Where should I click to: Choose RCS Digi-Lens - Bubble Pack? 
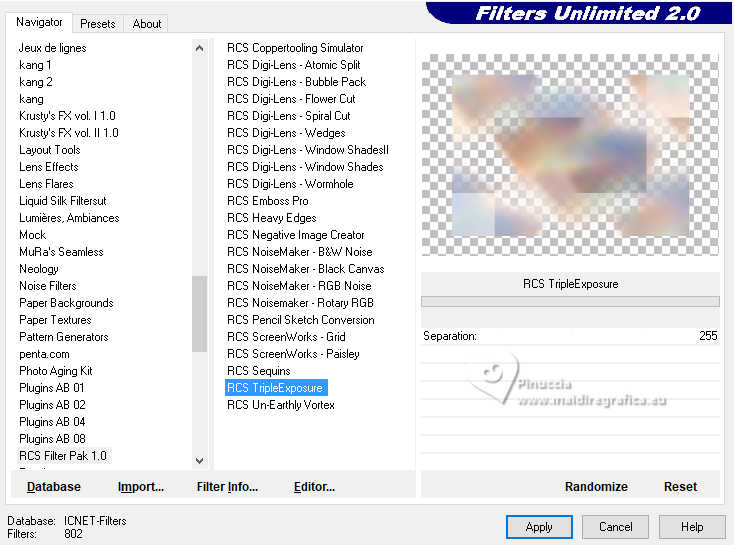click(x=296, y=82)
